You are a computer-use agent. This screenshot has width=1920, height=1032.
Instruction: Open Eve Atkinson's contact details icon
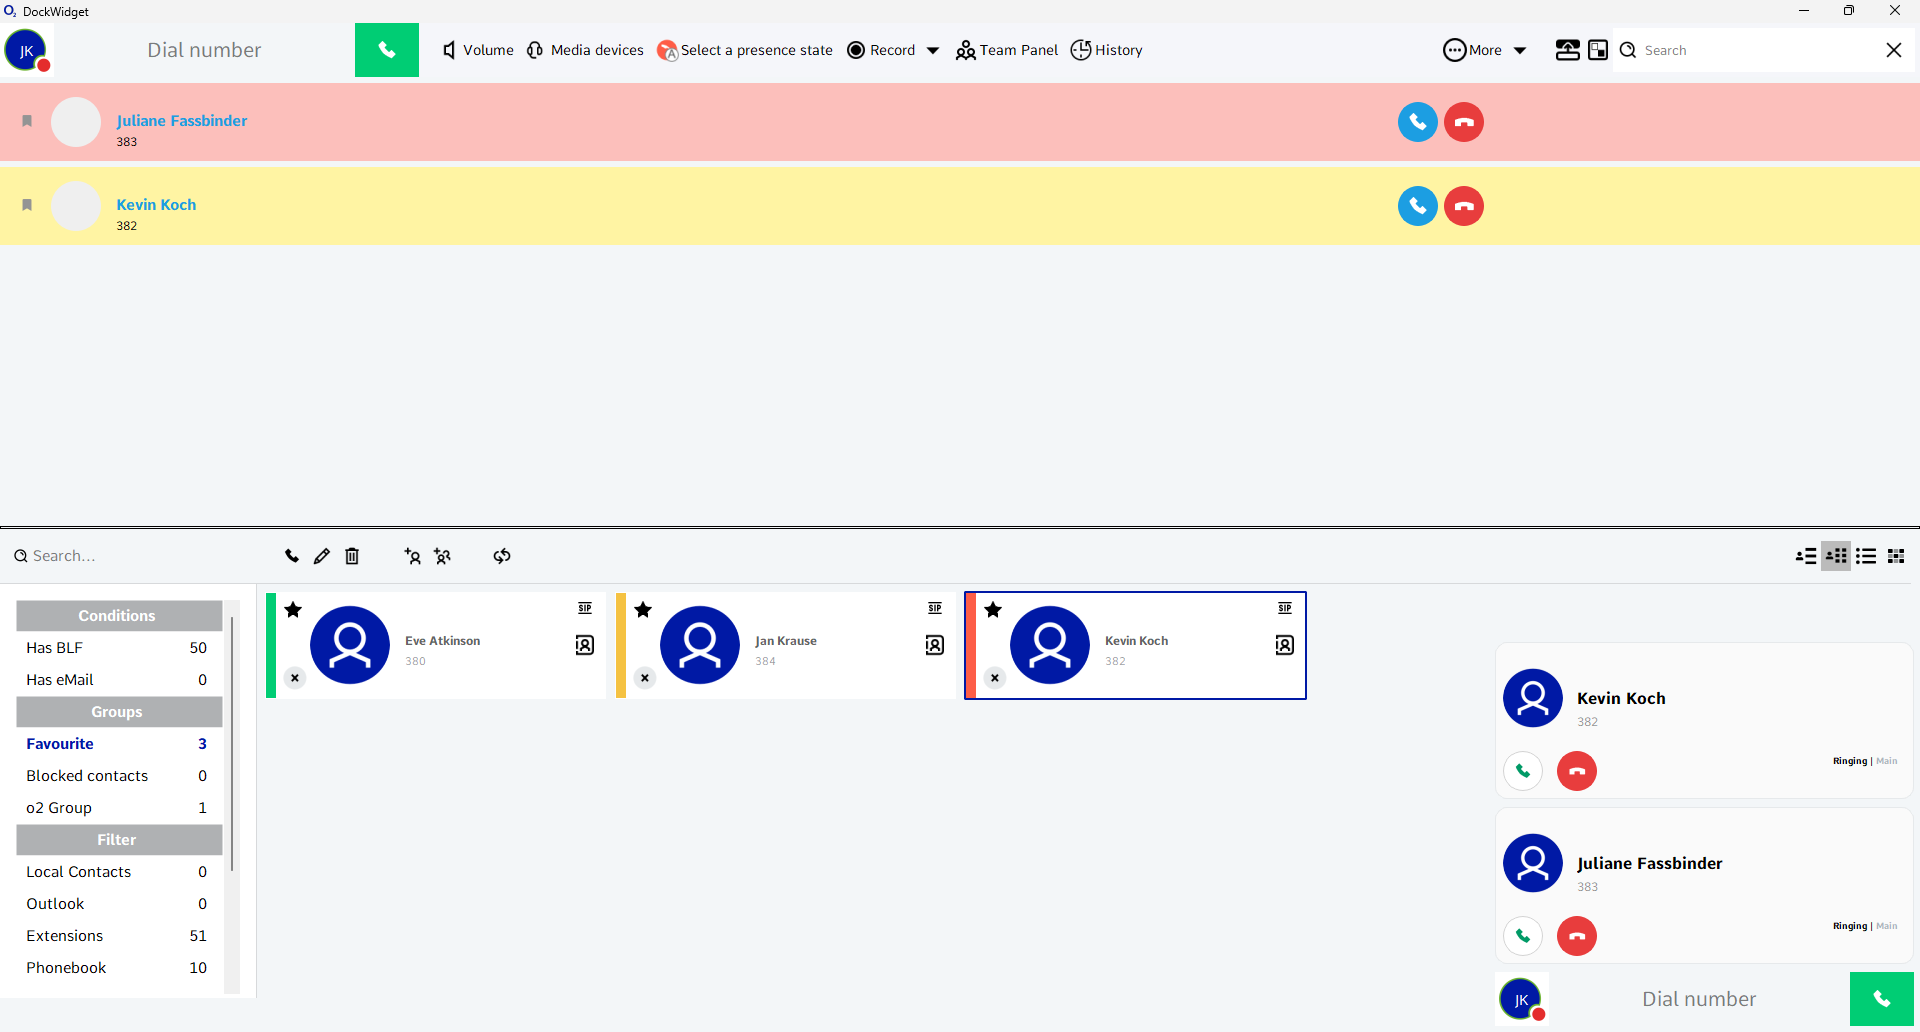pyautogui.click(x=585, y=645)
